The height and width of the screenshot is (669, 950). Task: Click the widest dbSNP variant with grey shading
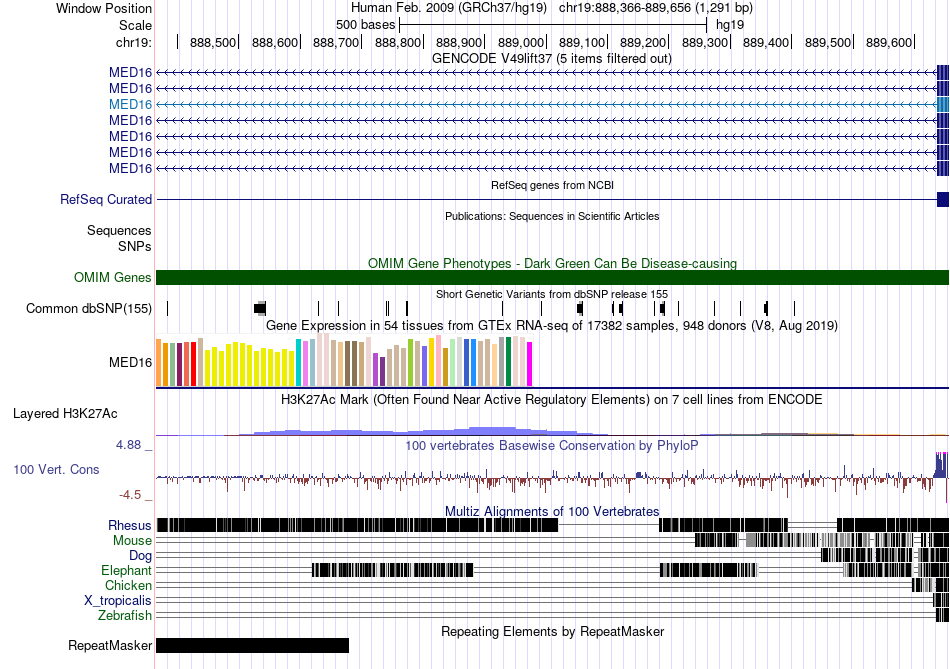click(x=260, y=308)
